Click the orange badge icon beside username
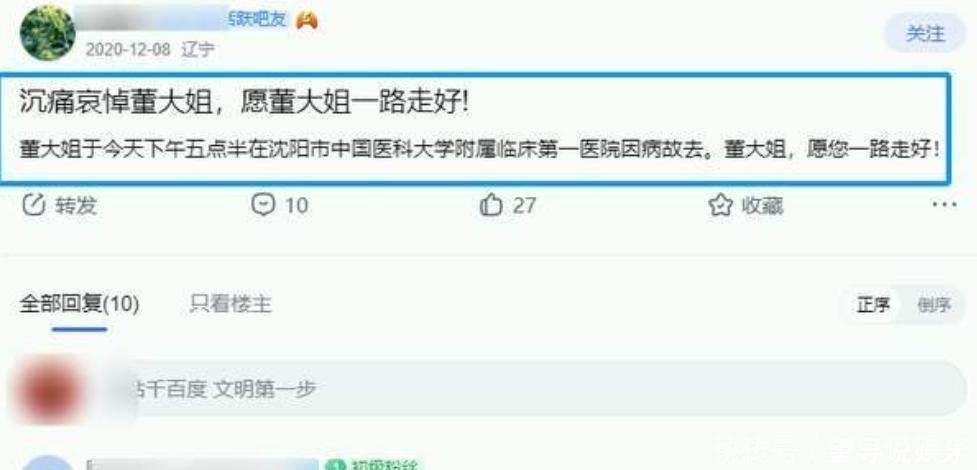The width and height of the screenshot is (977, 470). click(307, 21)
